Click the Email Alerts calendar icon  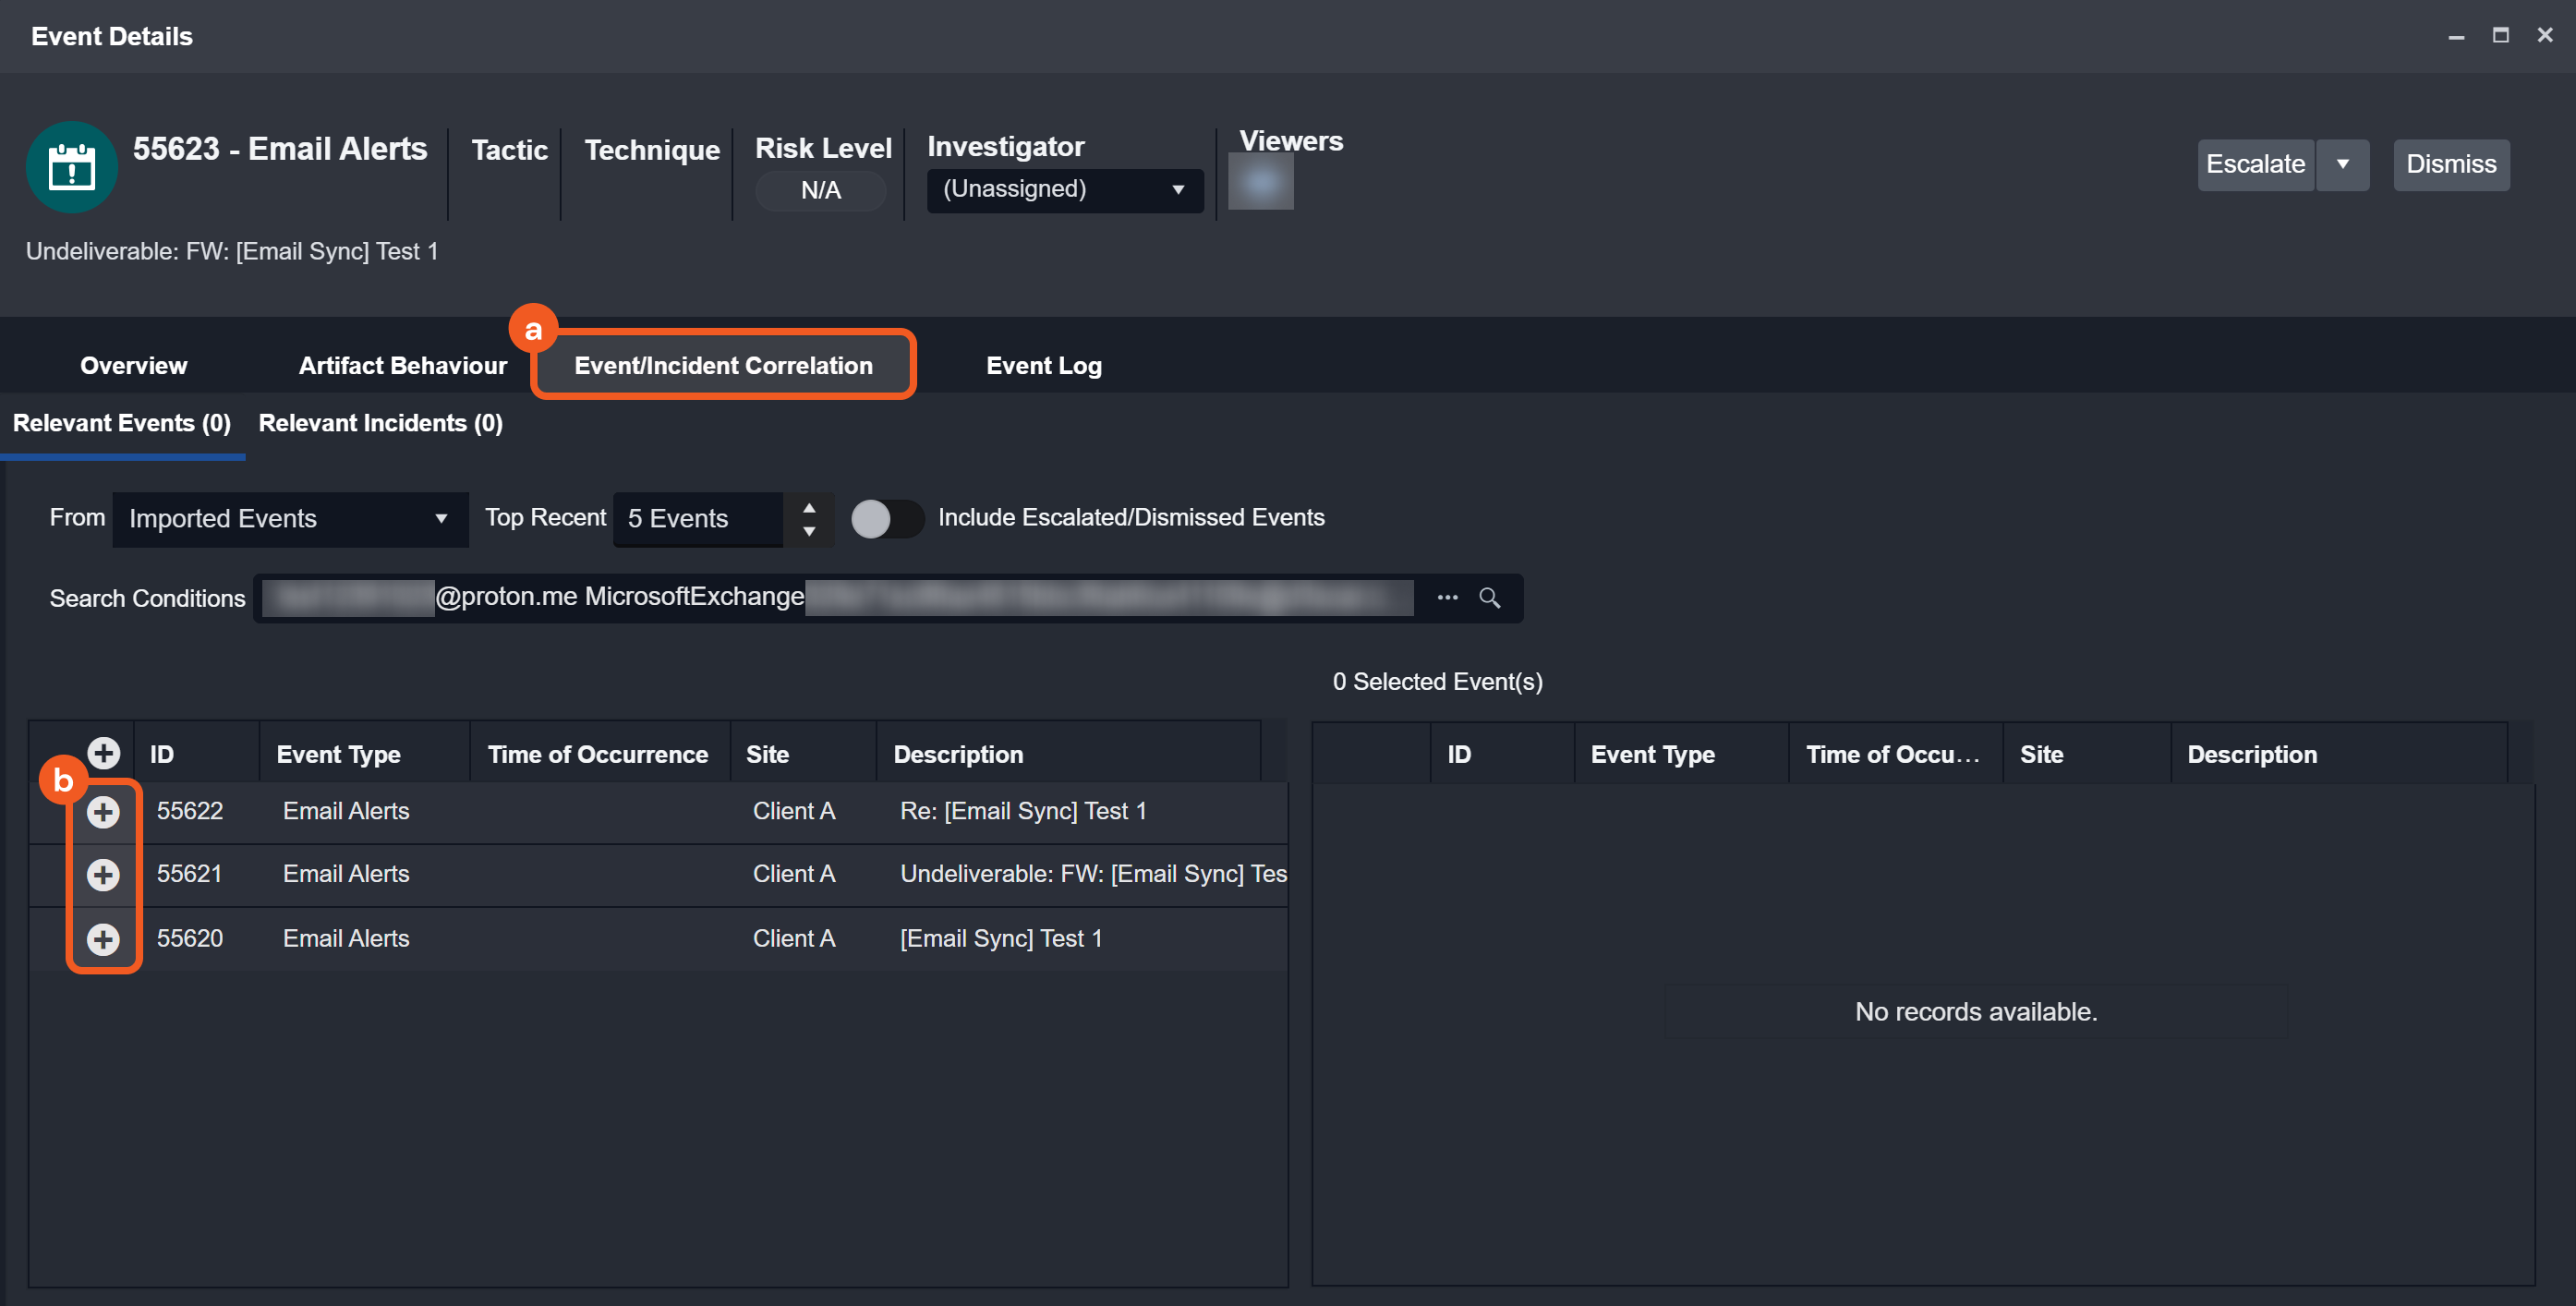[x=71, y=167]
